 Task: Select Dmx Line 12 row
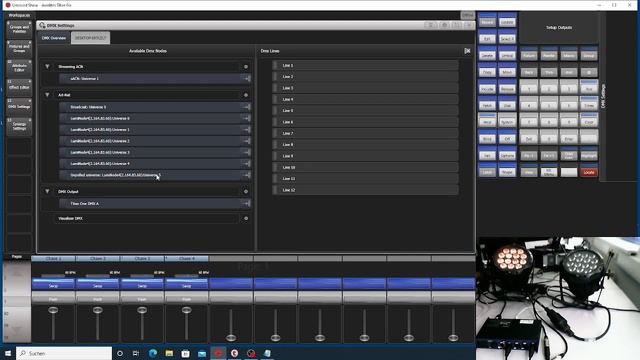[365, 190]
